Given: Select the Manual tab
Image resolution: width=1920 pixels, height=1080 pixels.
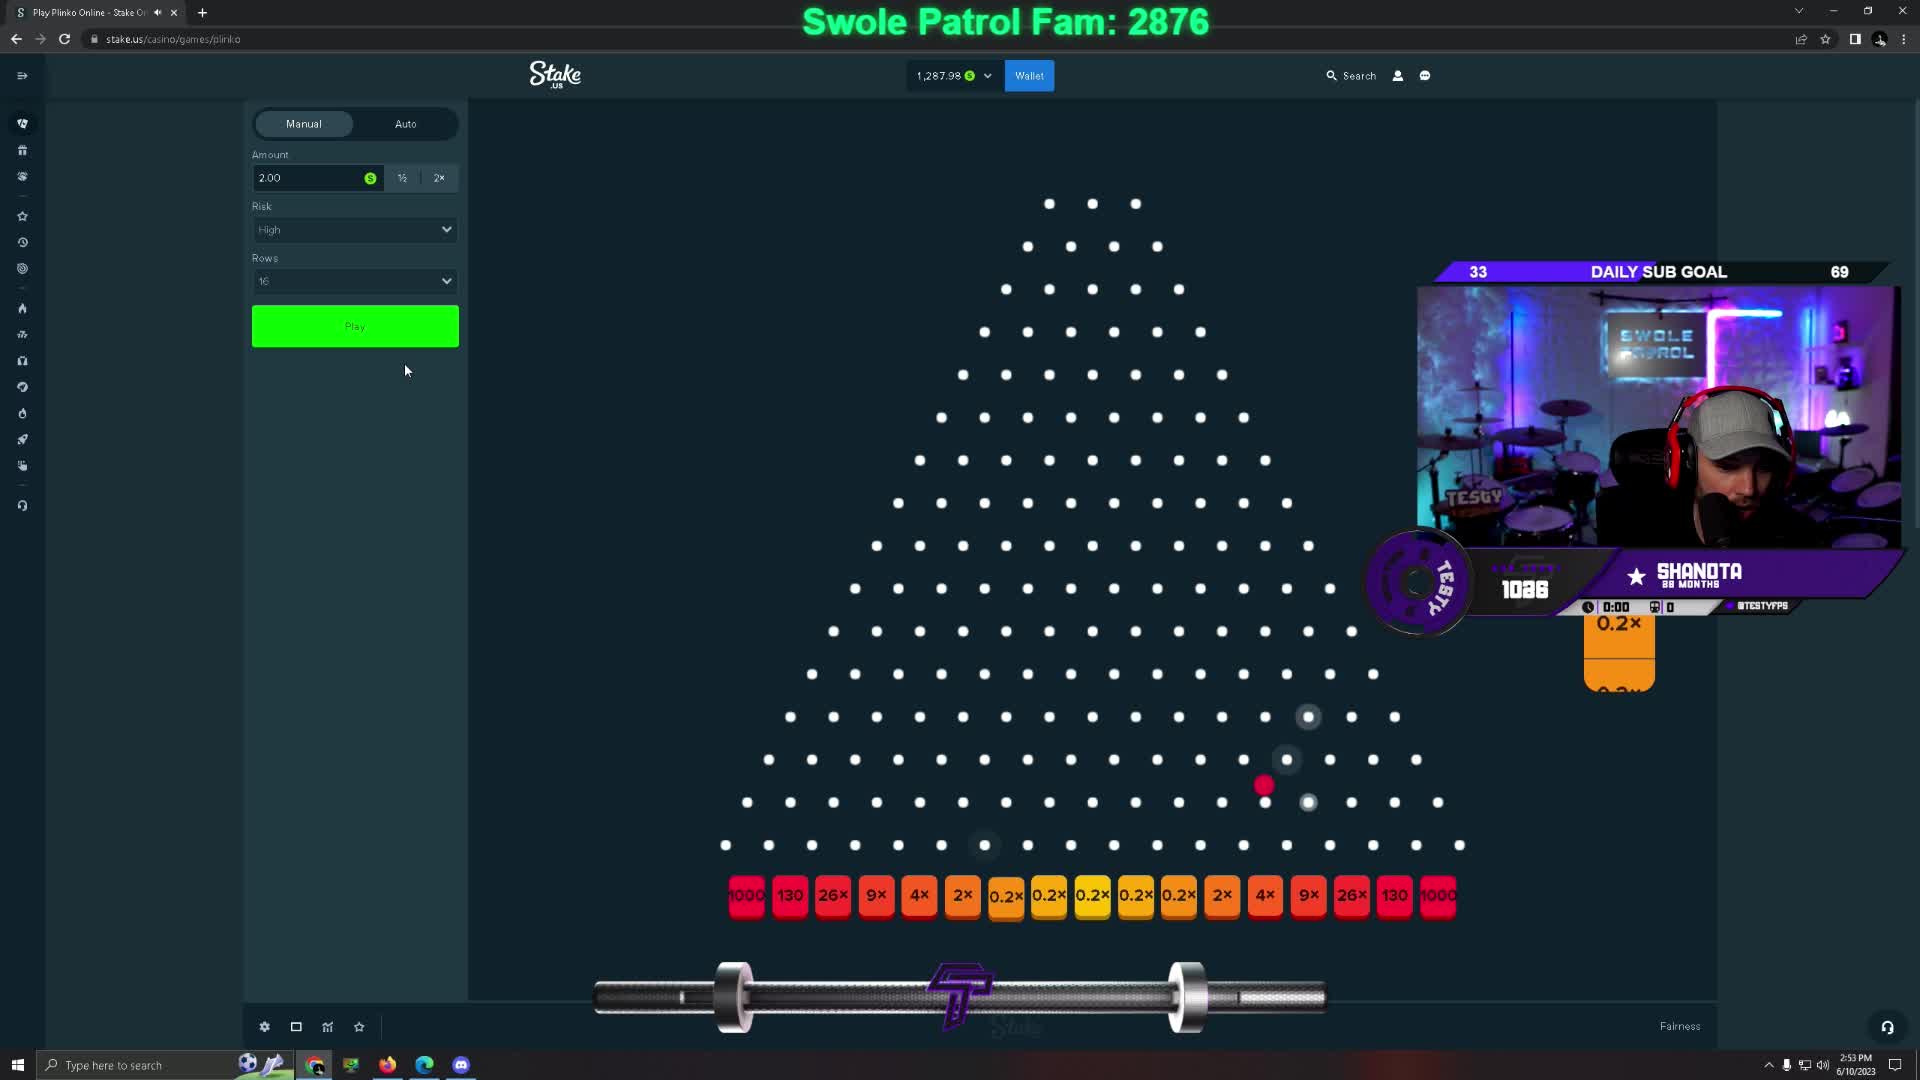Looking at the screenshot, I should point(304,124).
